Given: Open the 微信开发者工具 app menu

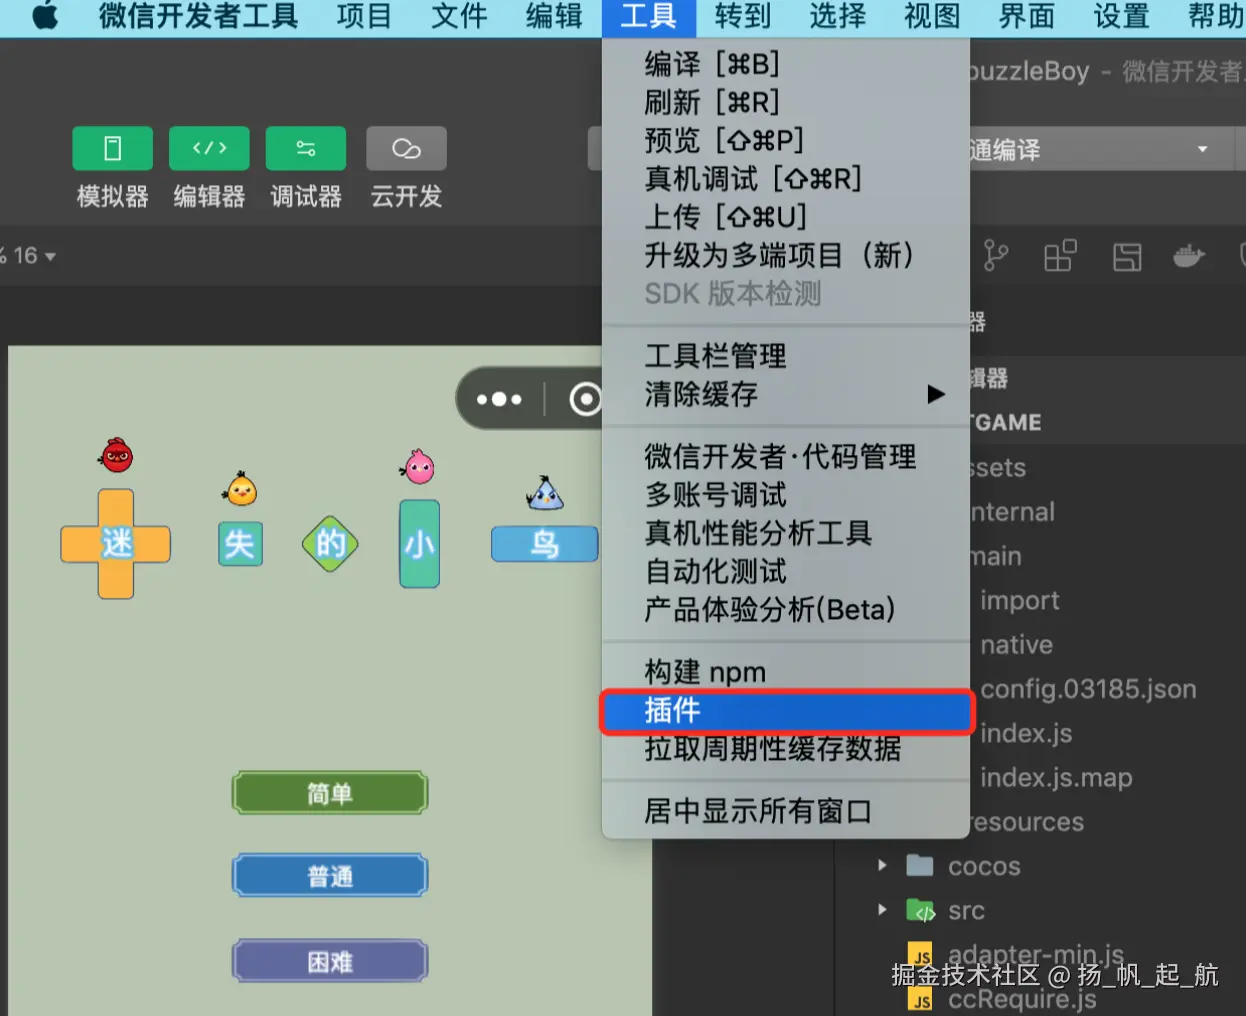Looking at the screenshot, I should (x=198, y=17).
